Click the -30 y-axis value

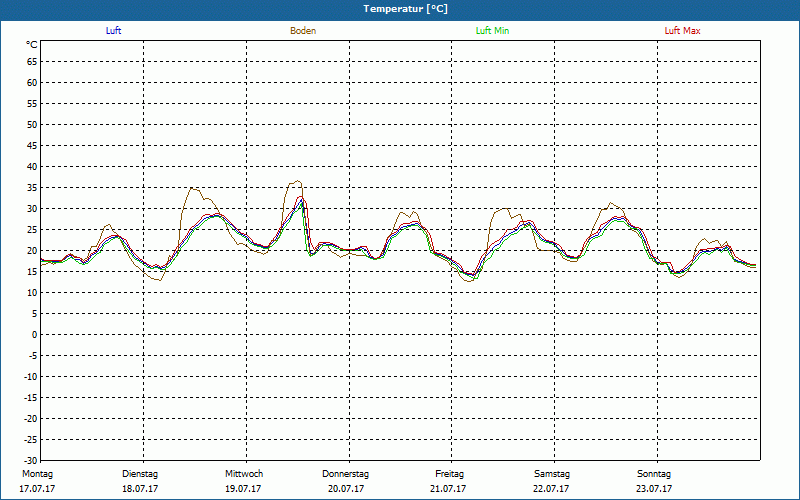[x=30, y=461]
